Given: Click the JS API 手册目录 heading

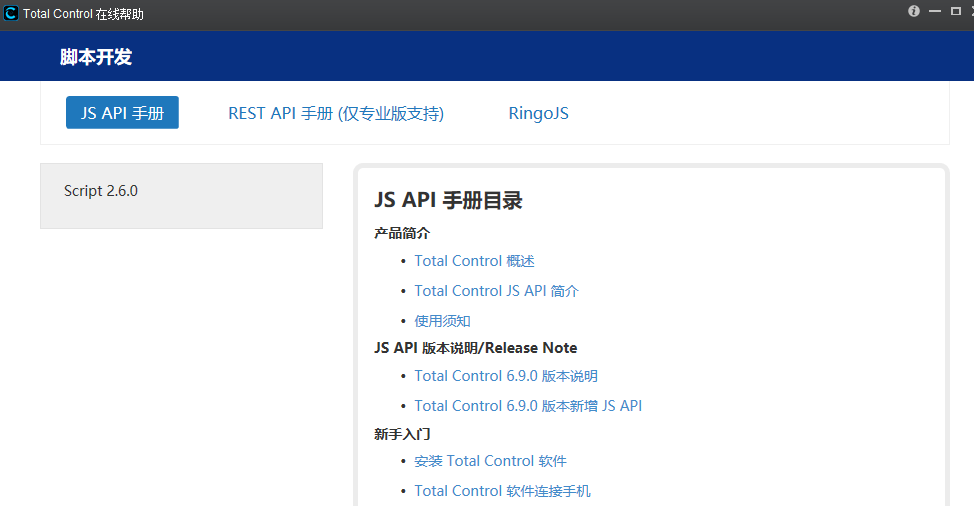Looking at the screenshot, I should pyautogui.click(x=448, y=200).
